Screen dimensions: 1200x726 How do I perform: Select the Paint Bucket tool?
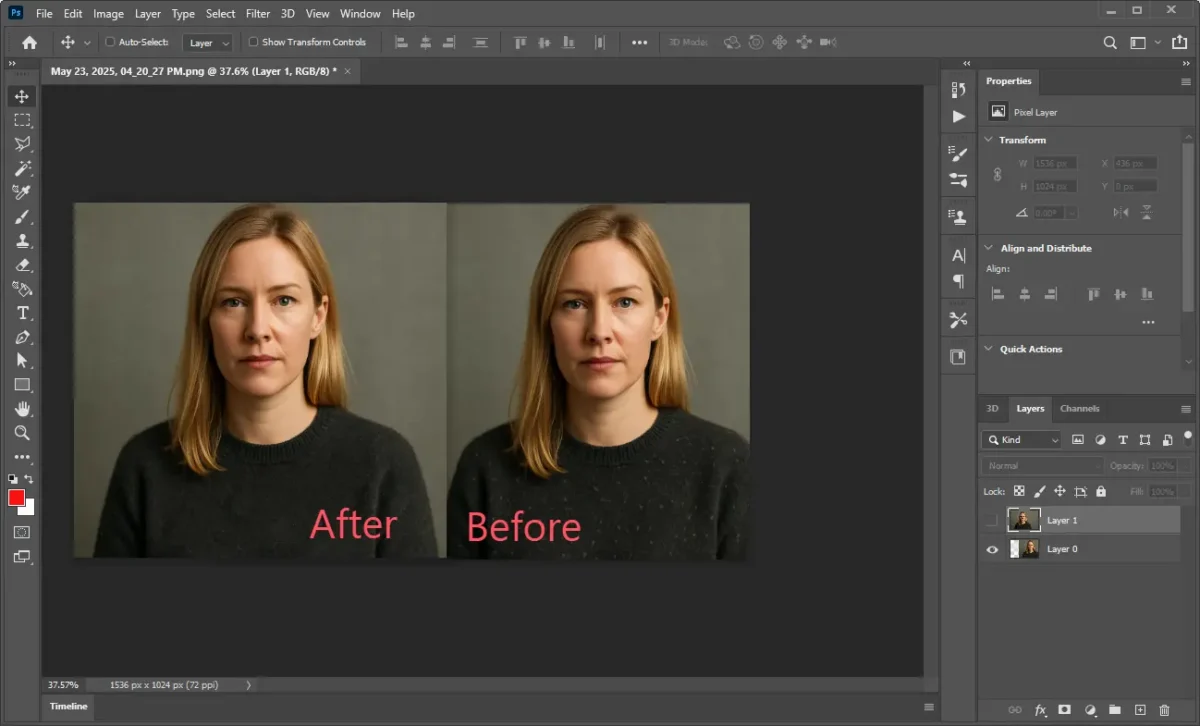pyautogui.click(x=22, y=289)
